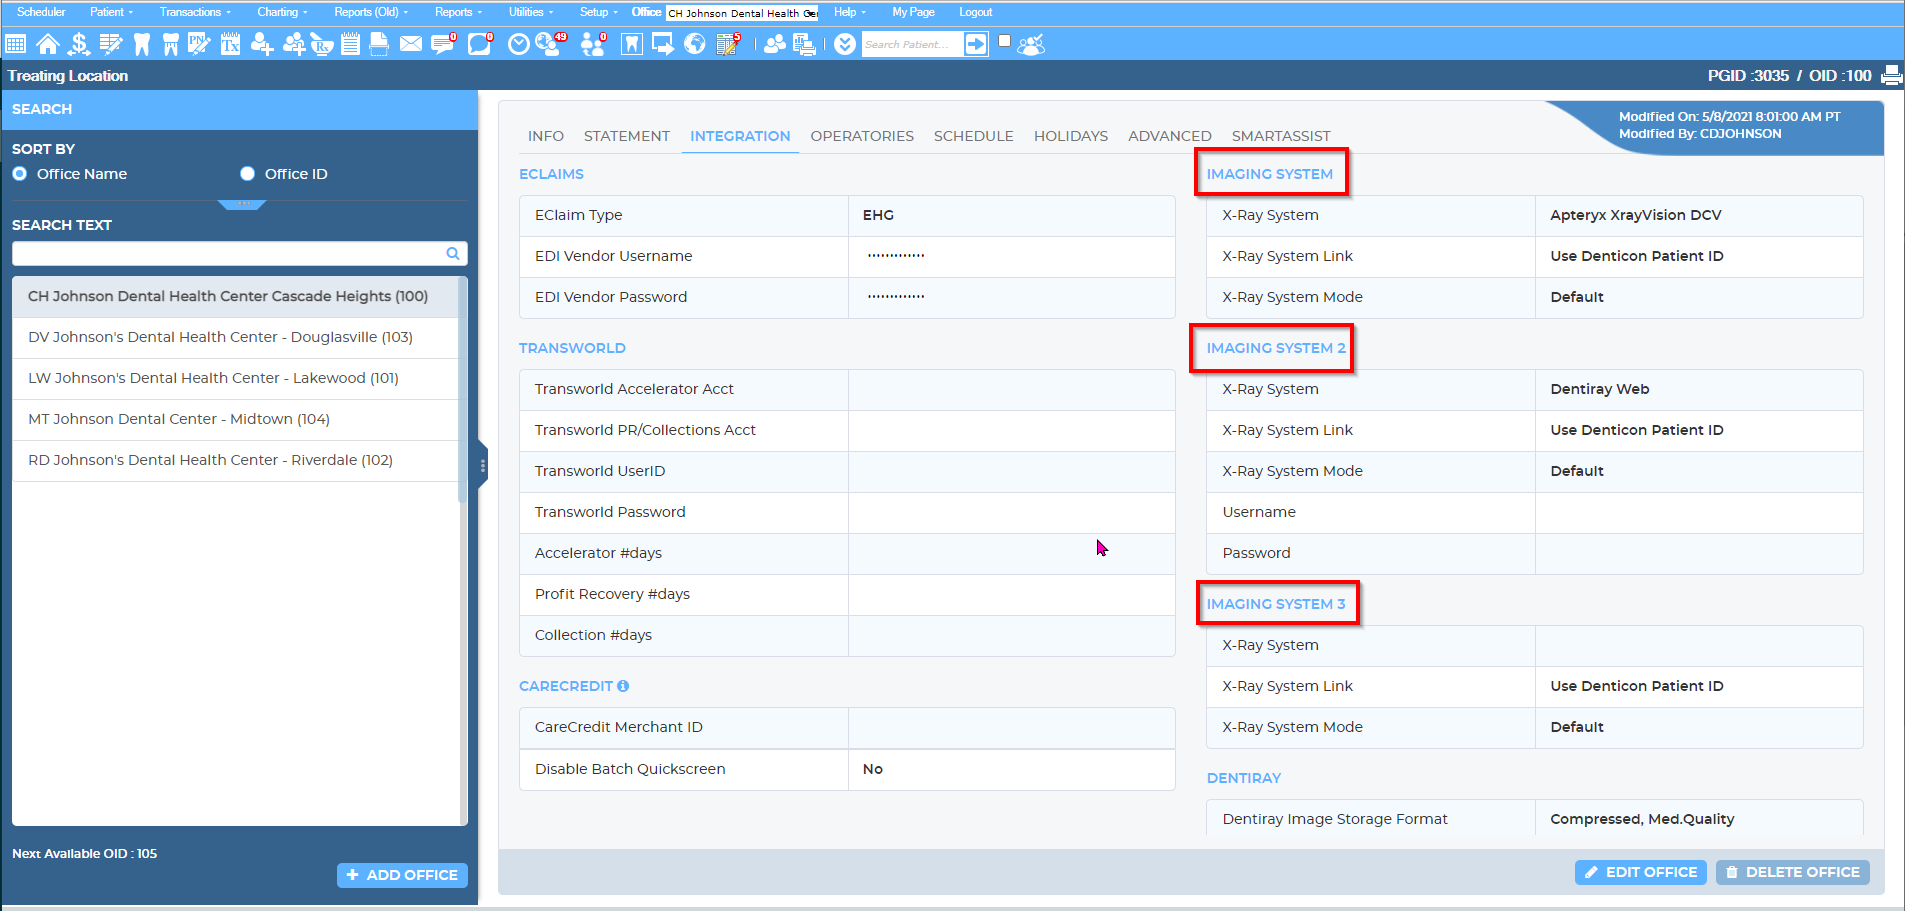Viewport: 1905px width, 911px height.
Task: Click the add new patient icon
Action: (x=262, y=44)
